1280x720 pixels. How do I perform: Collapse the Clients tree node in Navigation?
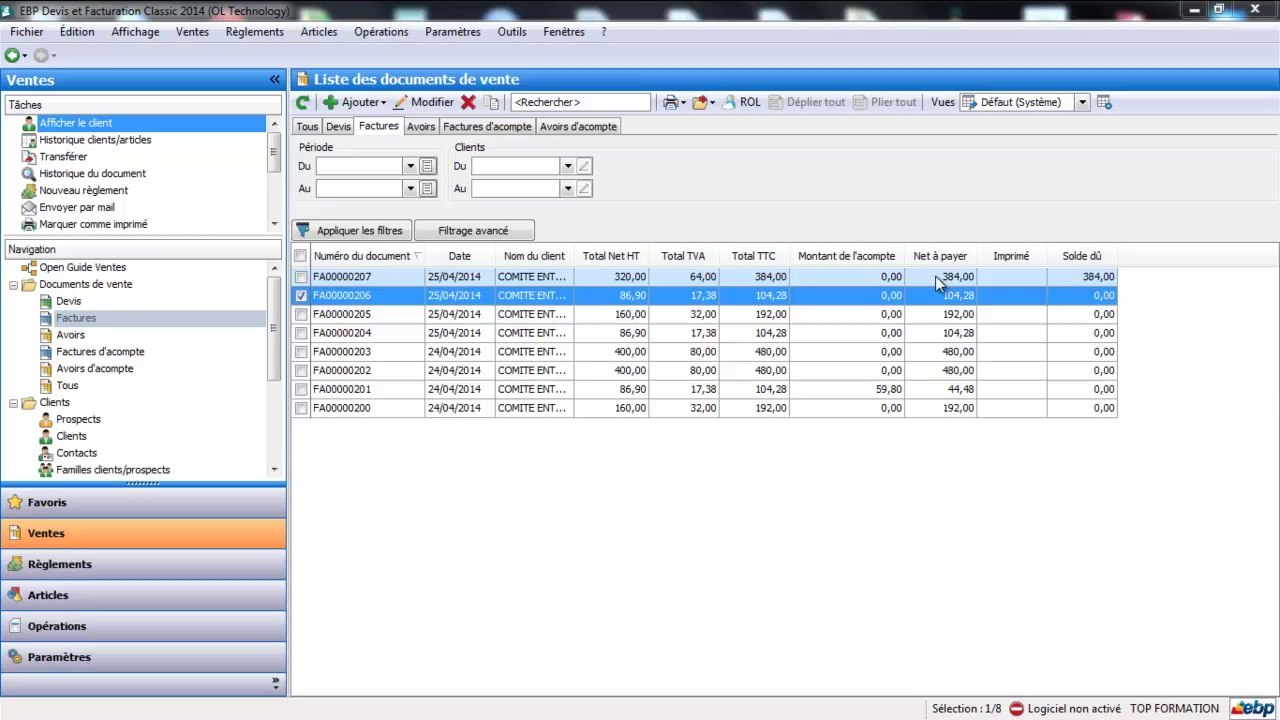click(14, 403)
